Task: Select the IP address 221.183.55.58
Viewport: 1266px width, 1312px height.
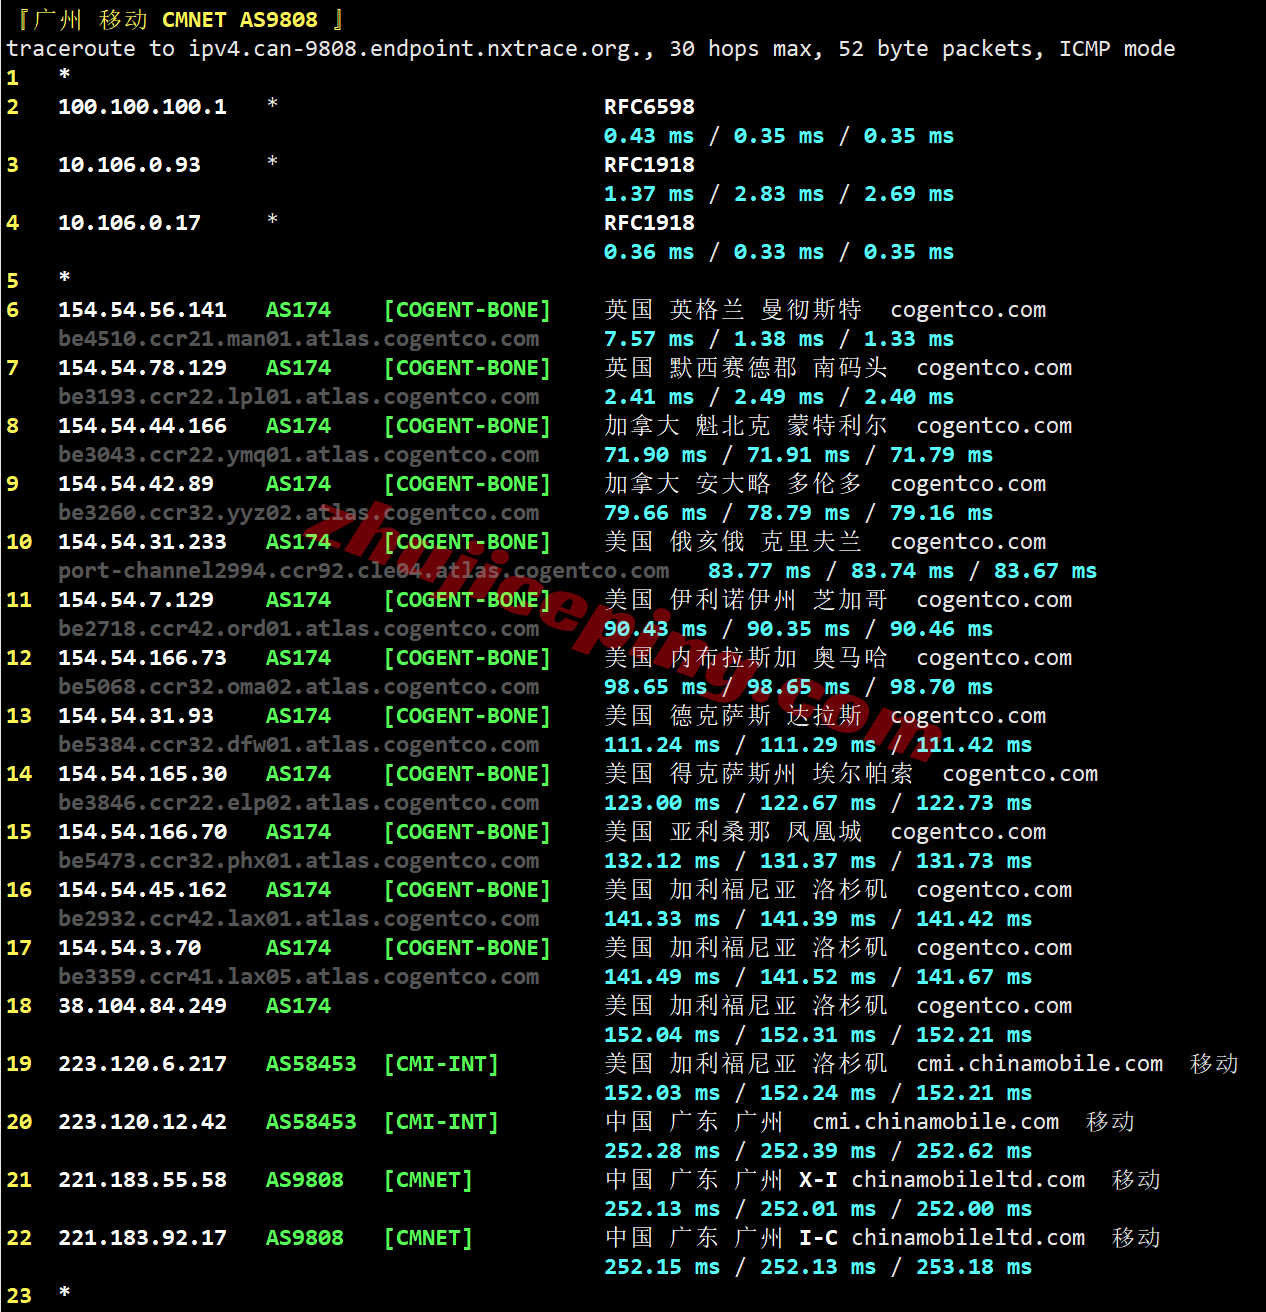Action: point(142,1180)
